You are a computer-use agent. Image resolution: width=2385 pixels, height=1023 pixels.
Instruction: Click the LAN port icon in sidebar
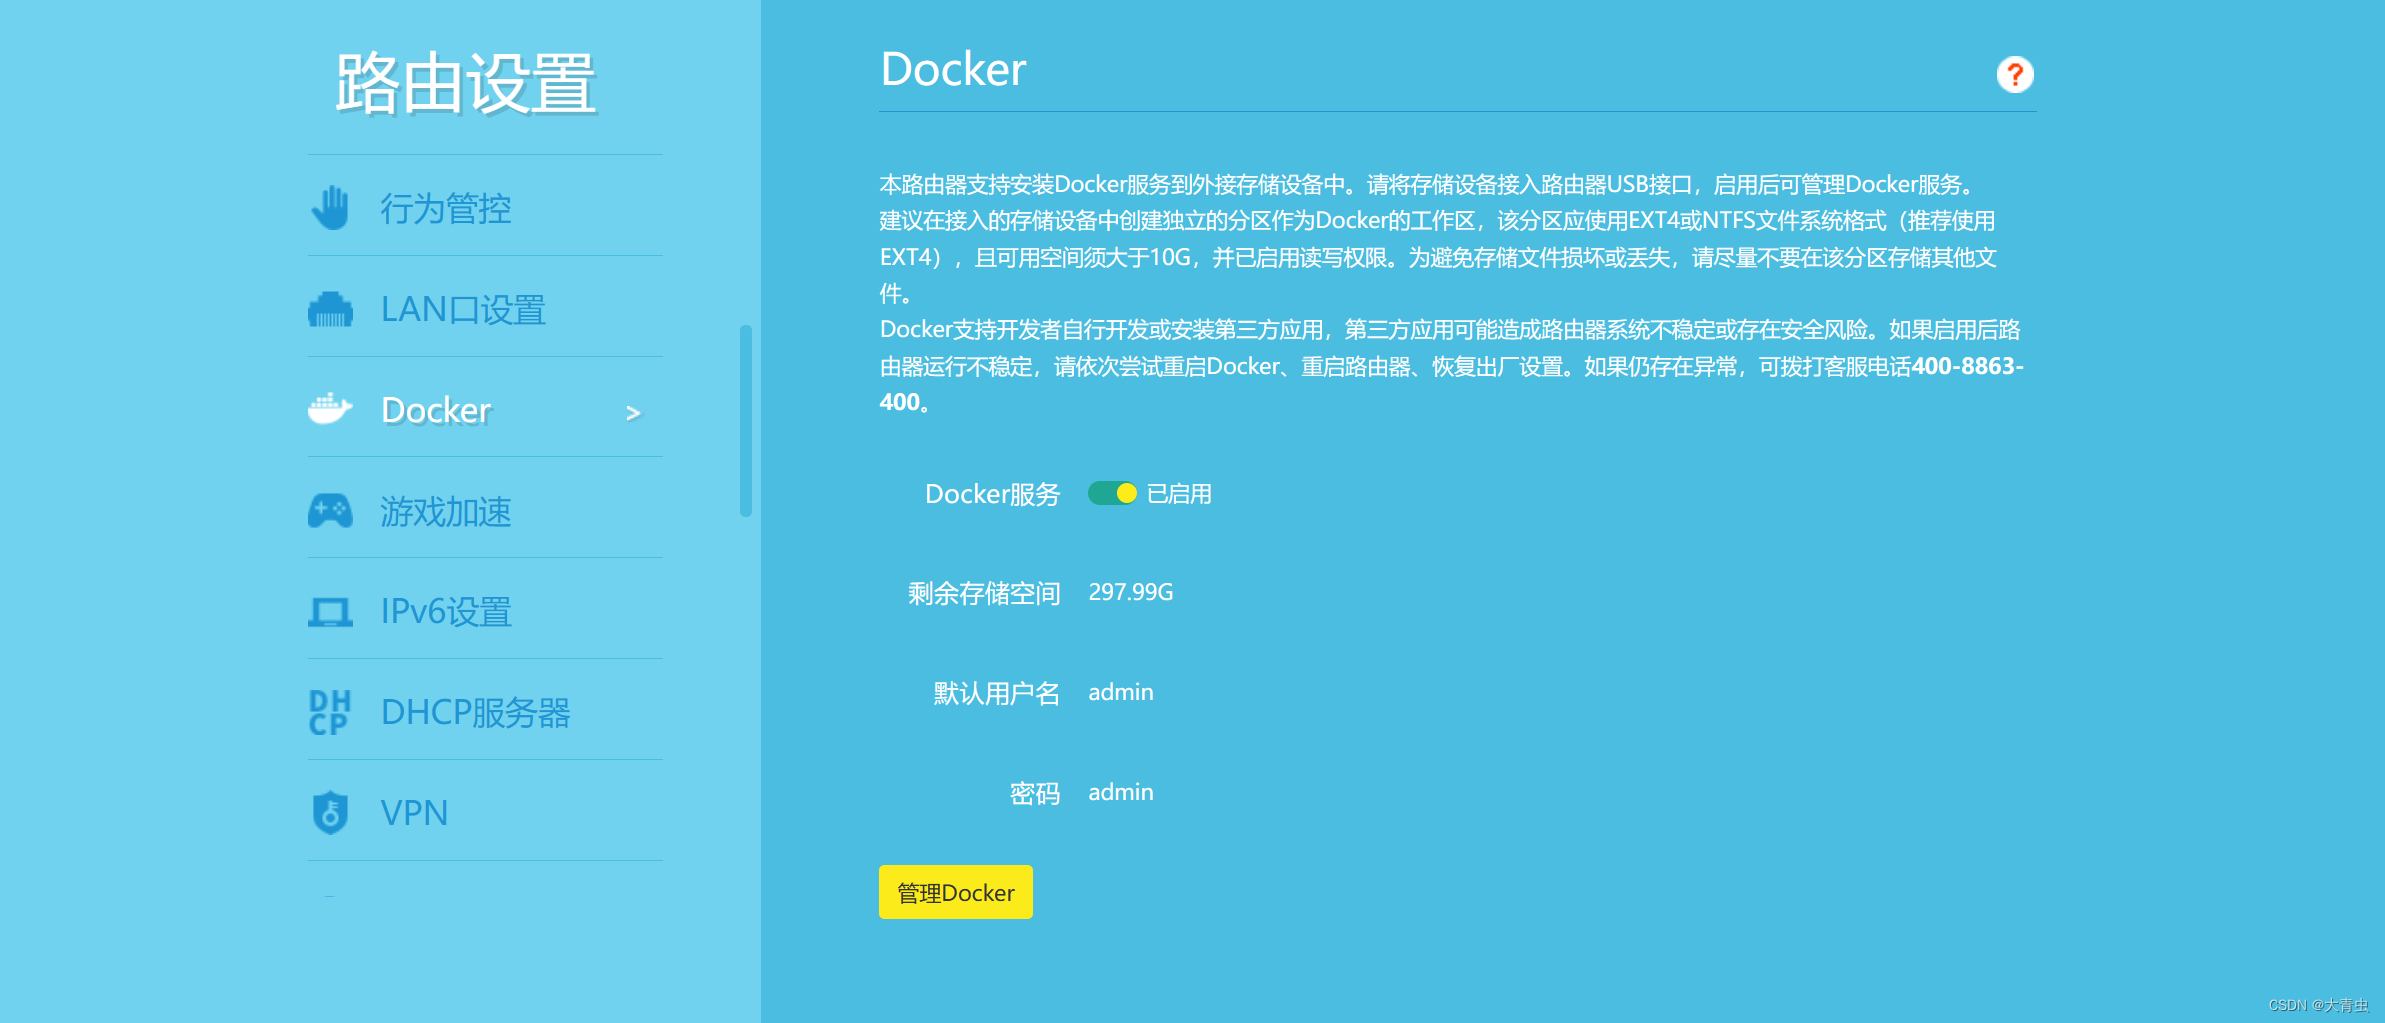(x=330, y=310)
